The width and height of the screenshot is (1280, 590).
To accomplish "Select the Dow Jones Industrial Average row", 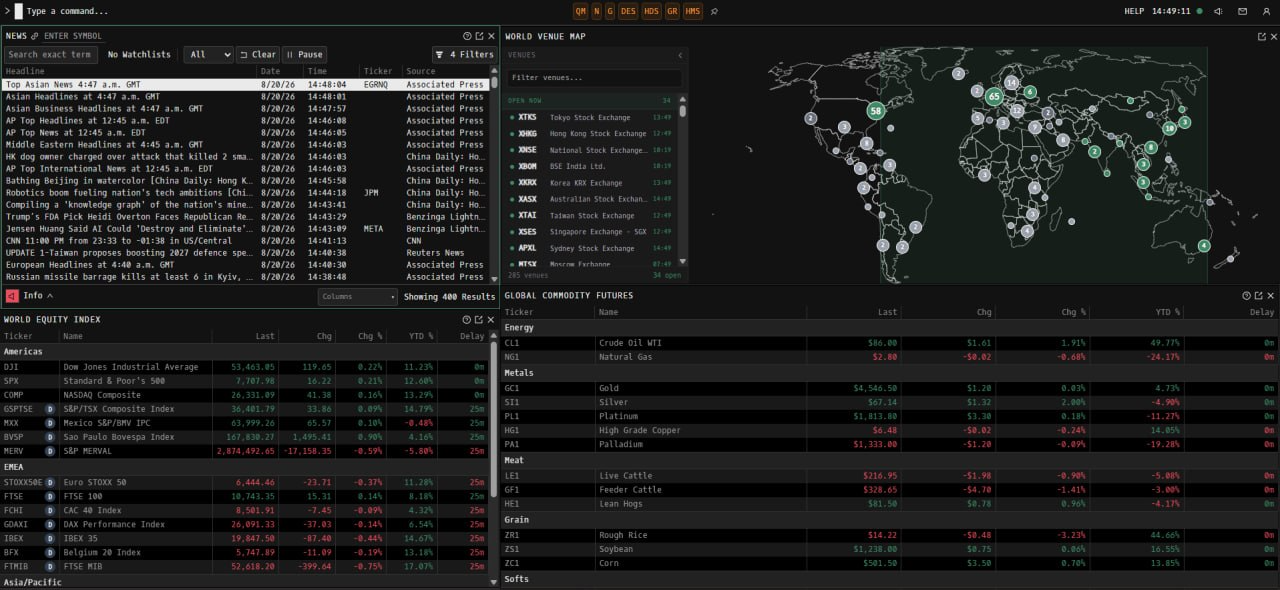I will click(x=244, y=367).
